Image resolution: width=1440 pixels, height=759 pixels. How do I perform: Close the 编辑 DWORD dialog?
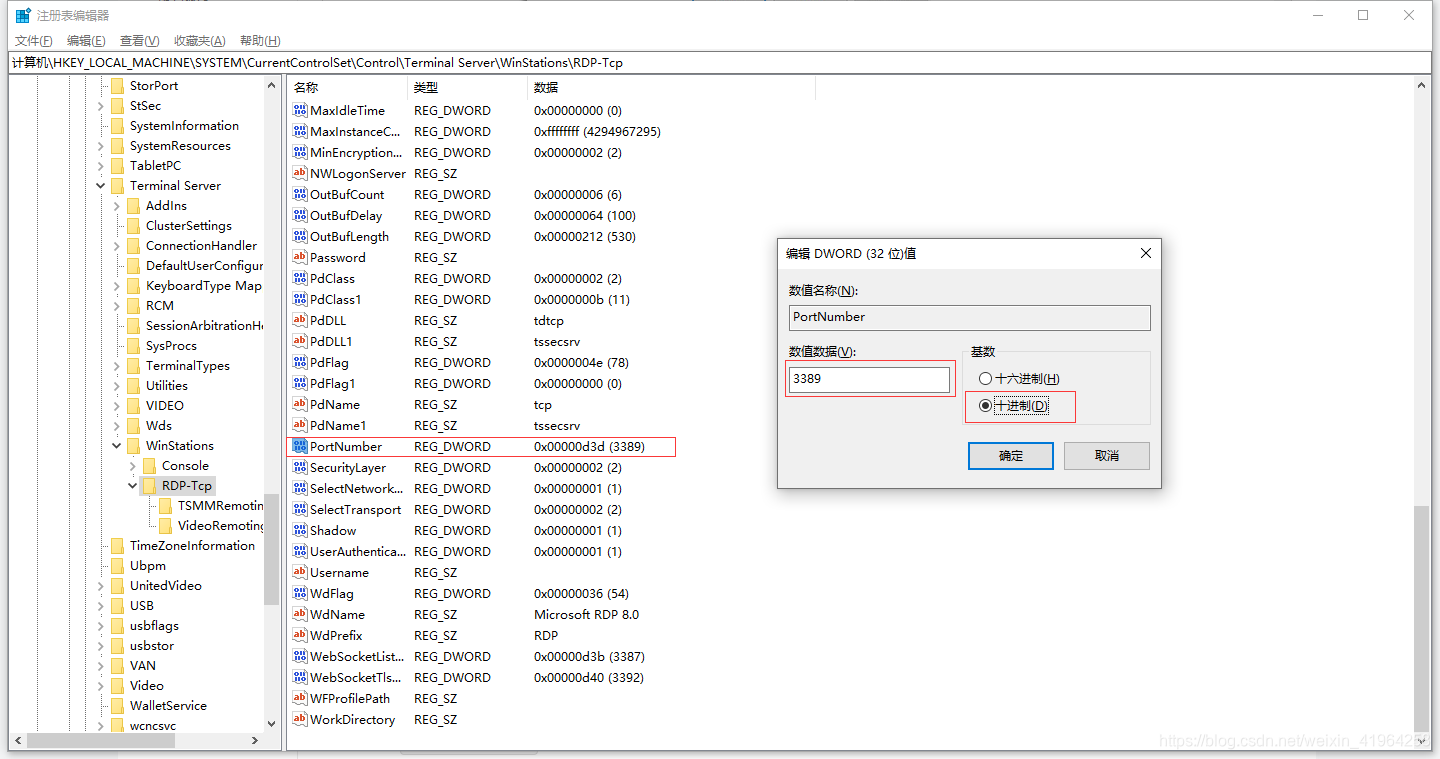coord(1146,254)
